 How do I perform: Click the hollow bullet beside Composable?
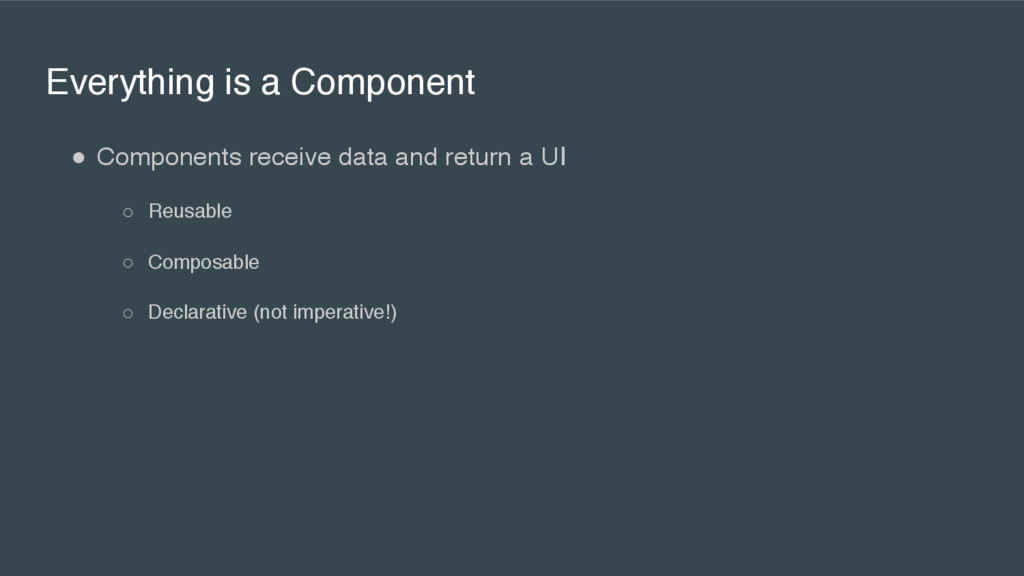[128, 263]
